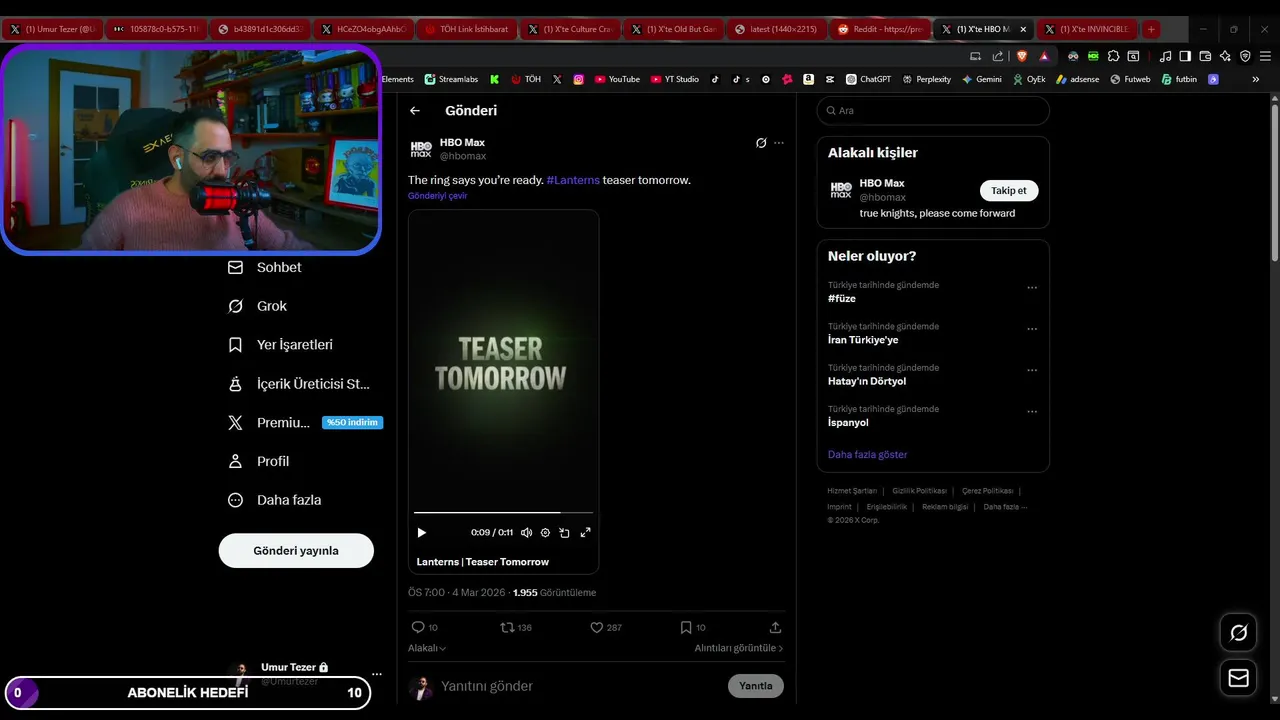Open the Perplexity bookmark

point(926,79)
